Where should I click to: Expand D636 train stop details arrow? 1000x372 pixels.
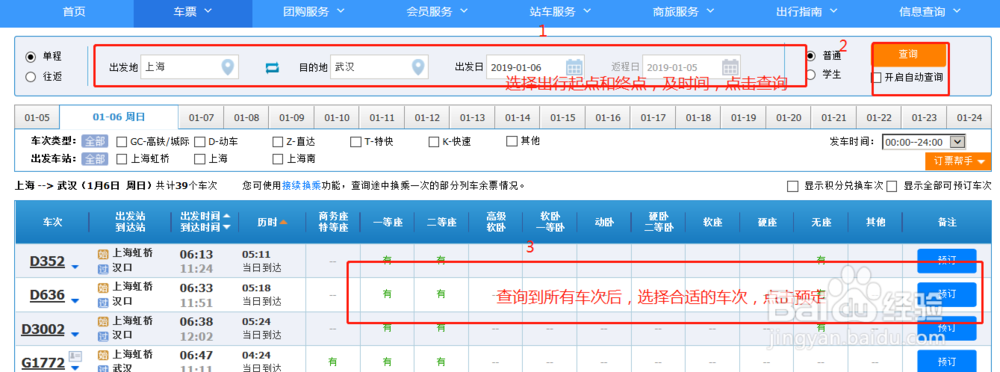point(75,300)
